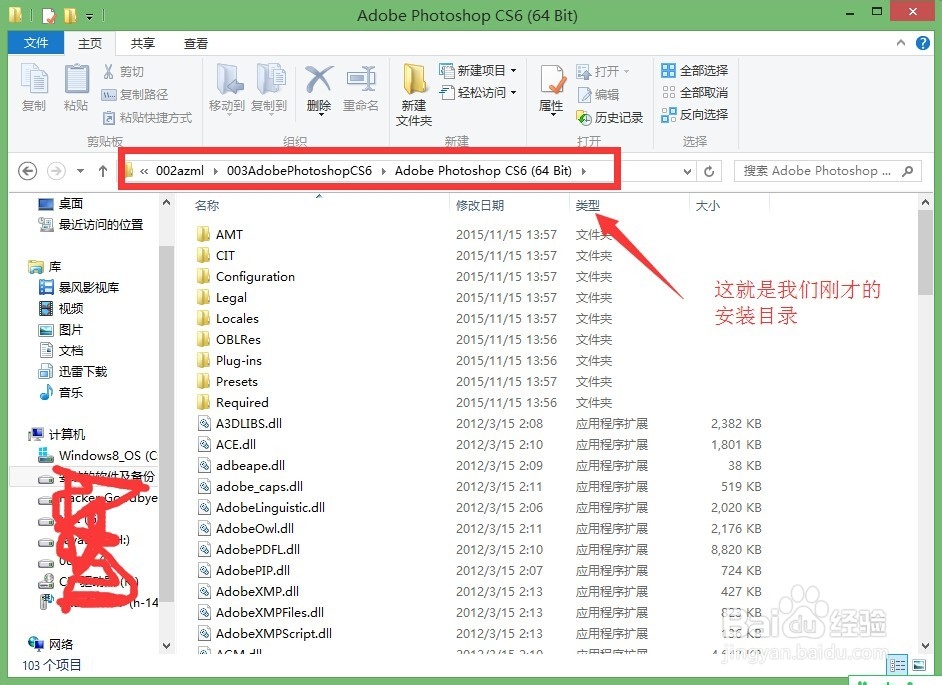The image size is (942, 685).
Task: Collapse the ribbon with the chevron
Action: (901, 43)
